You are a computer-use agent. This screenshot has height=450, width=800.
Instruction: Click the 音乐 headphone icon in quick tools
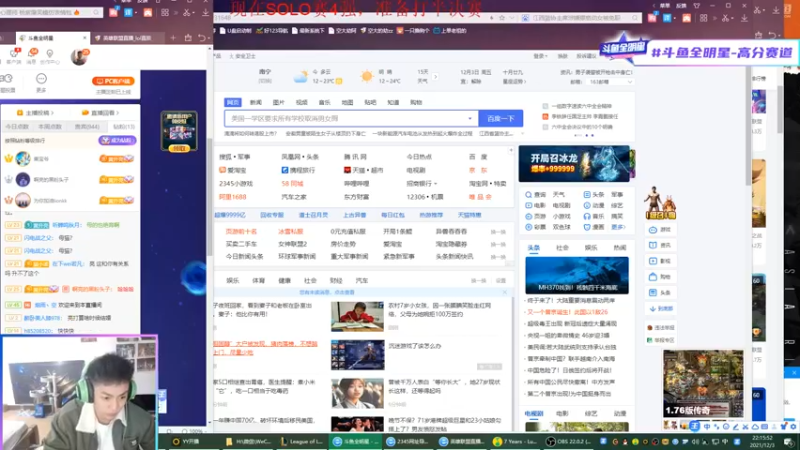tap(587, 216)
